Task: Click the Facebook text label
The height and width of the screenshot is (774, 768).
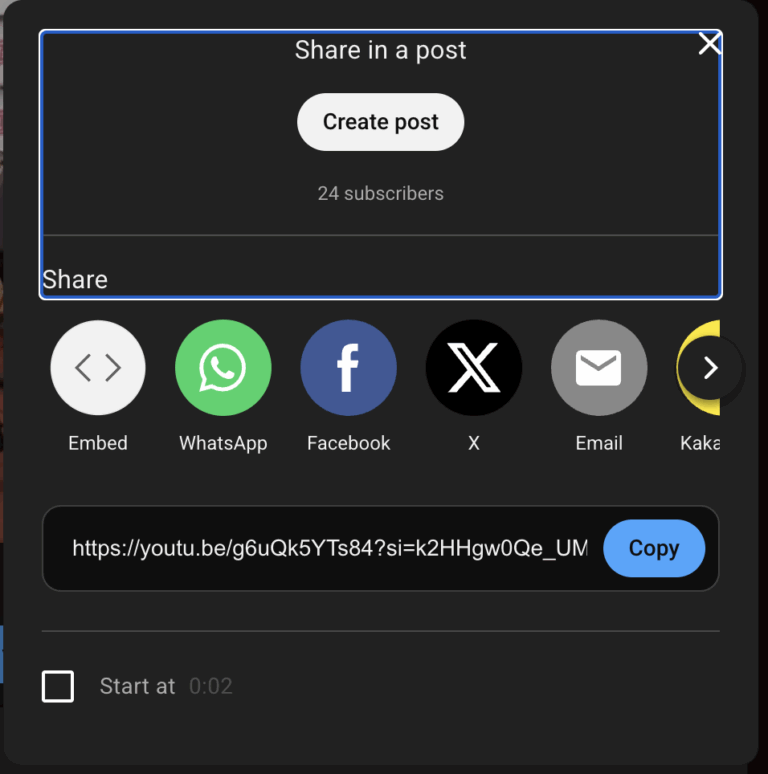Action: (x=348, y=443)
